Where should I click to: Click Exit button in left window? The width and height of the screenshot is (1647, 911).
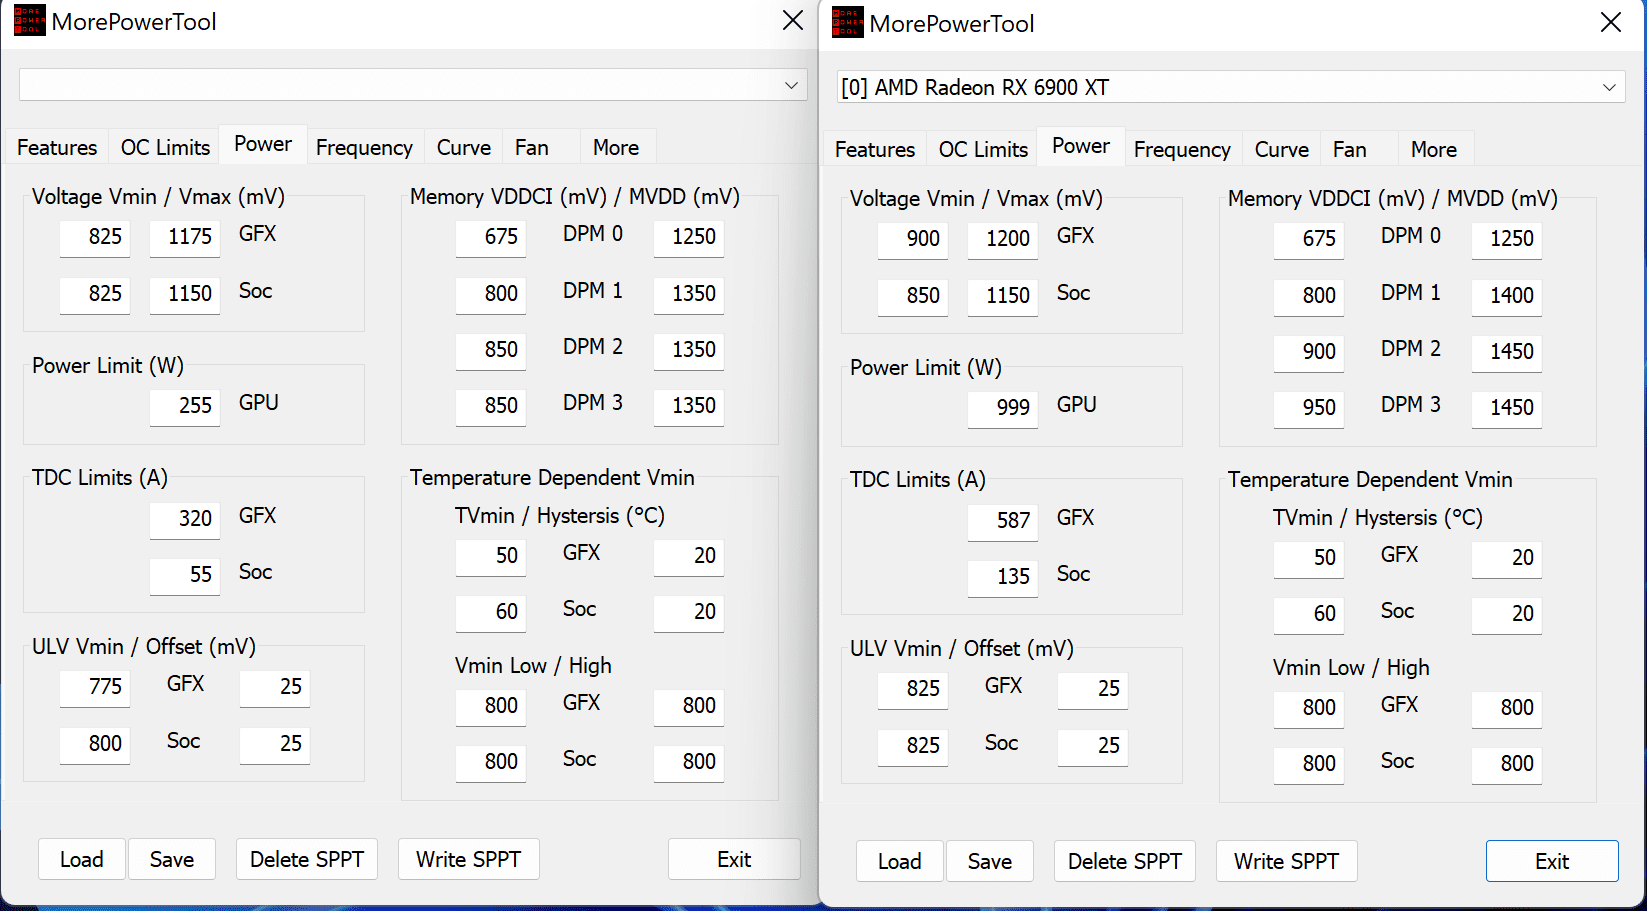pyautogui.click(x=734, y=859)
